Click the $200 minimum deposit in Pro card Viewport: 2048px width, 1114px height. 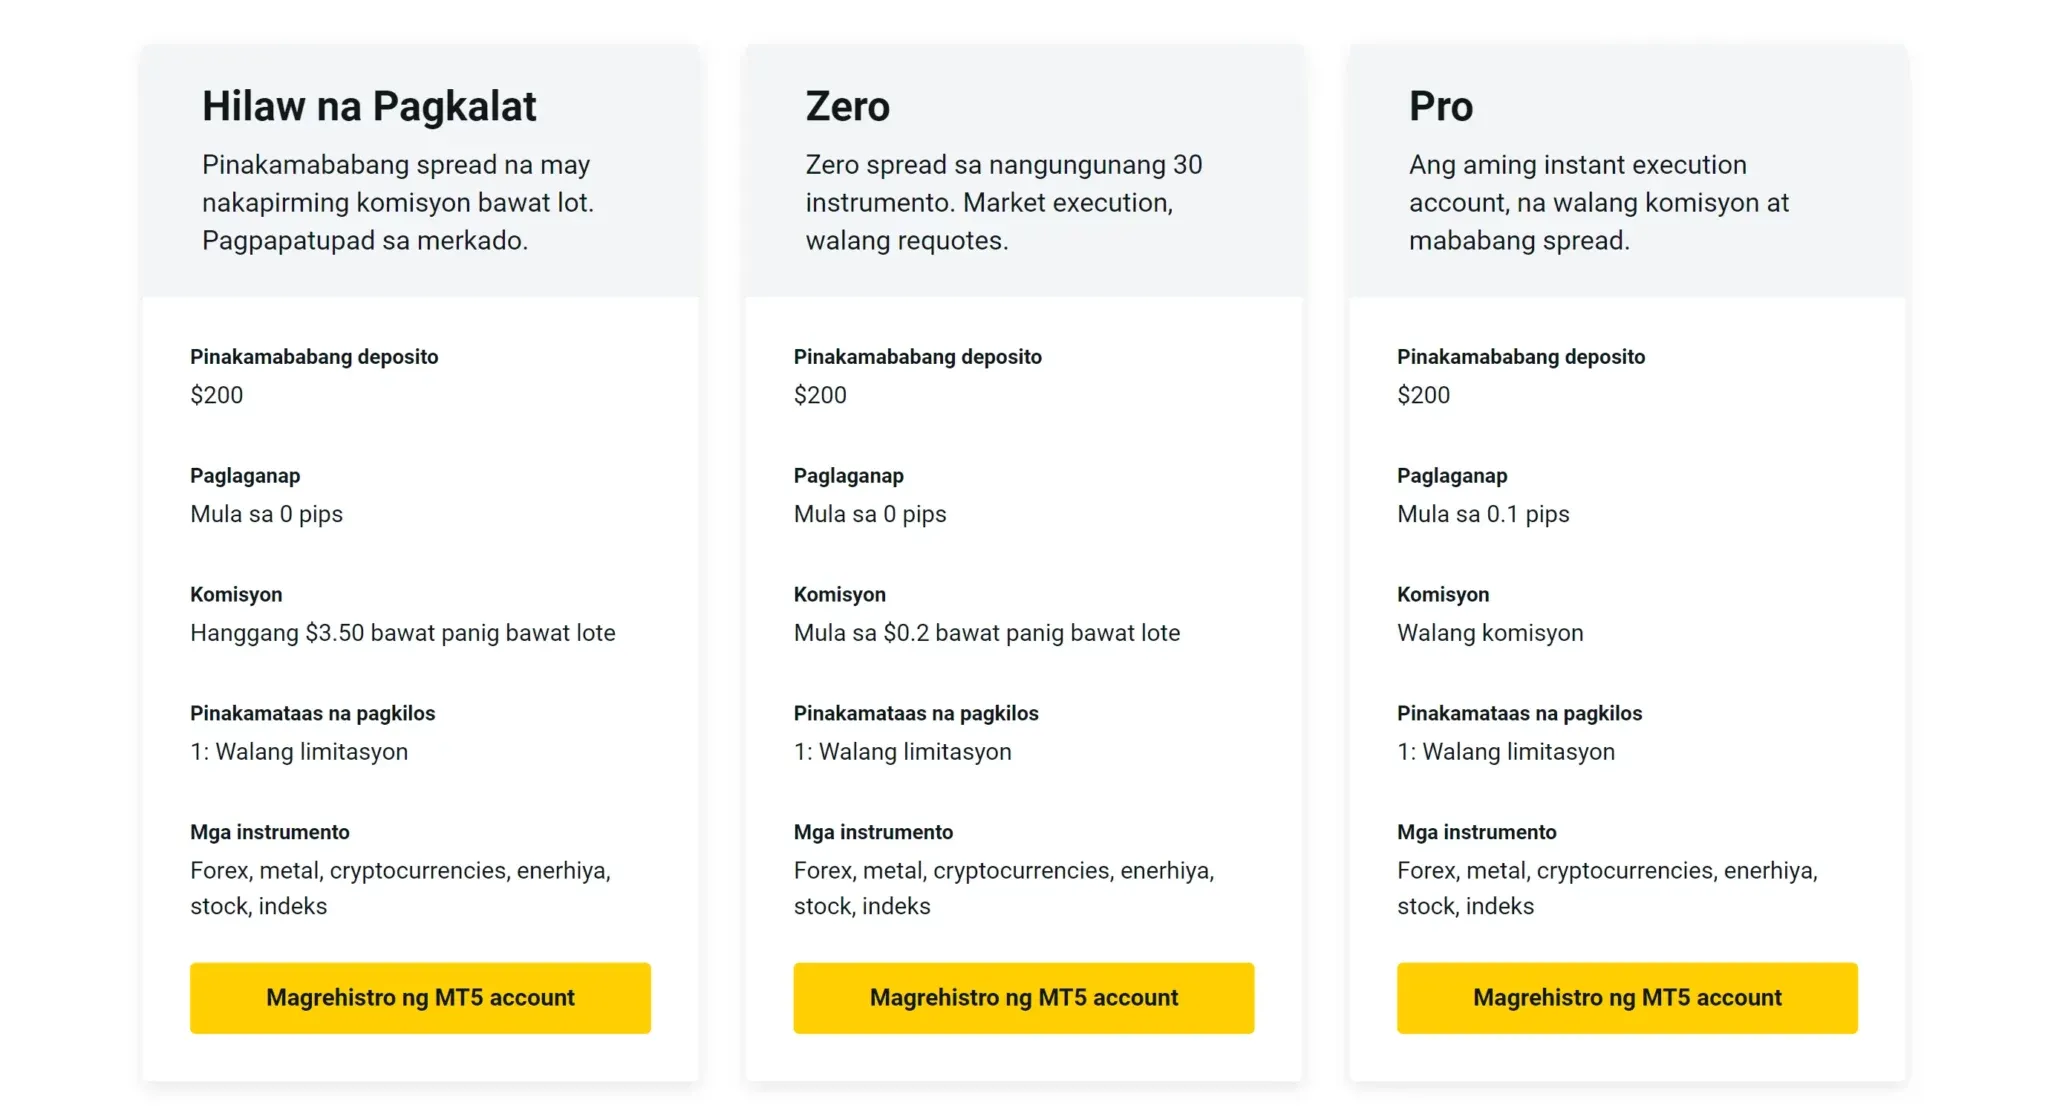click(x=1423, y=395)
